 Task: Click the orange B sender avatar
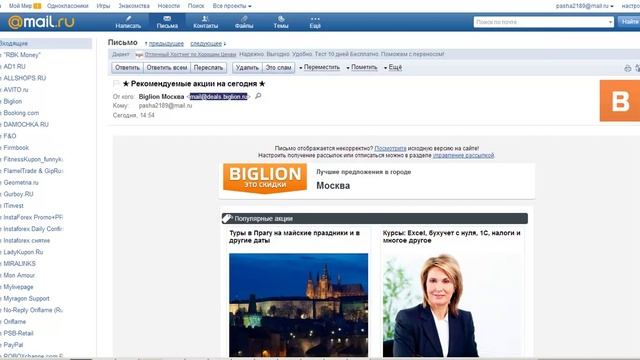(620, 100)
